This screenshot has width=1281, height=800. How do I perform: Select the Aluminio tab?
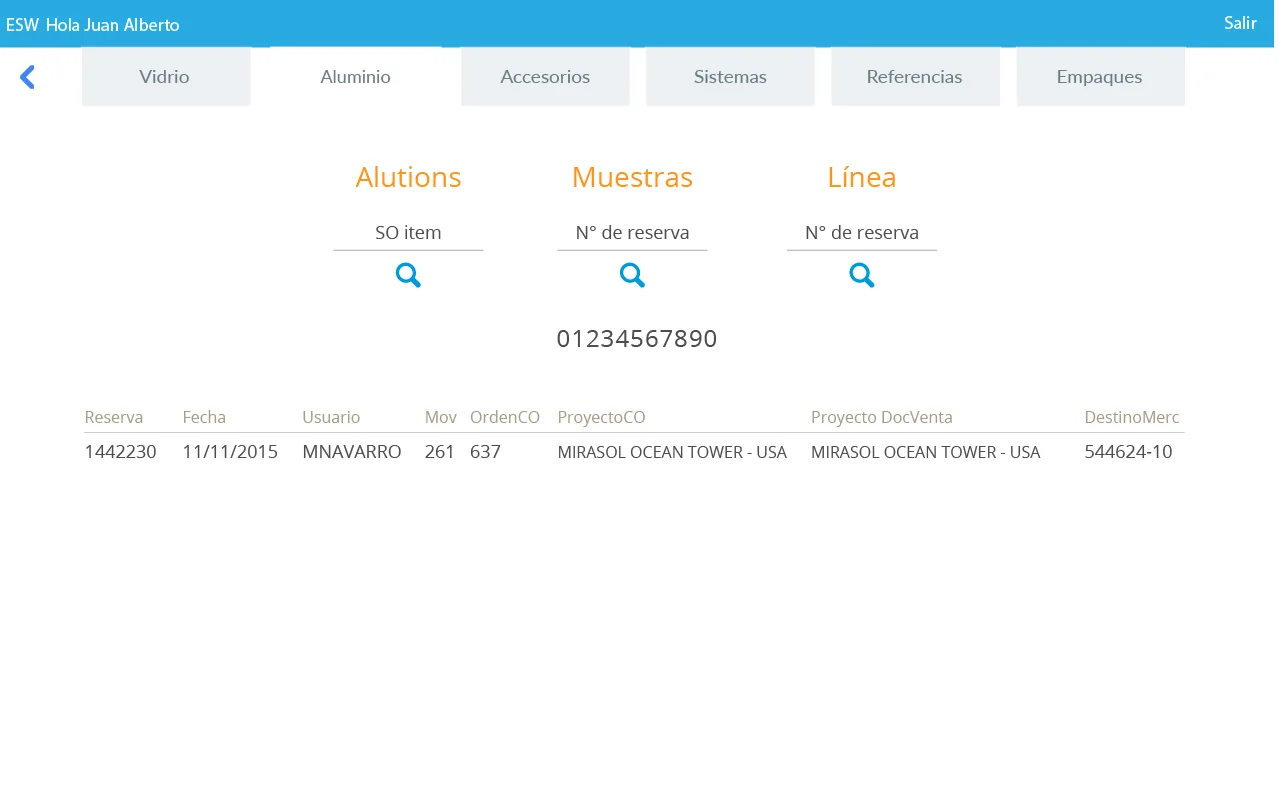[x=355, y=77]
